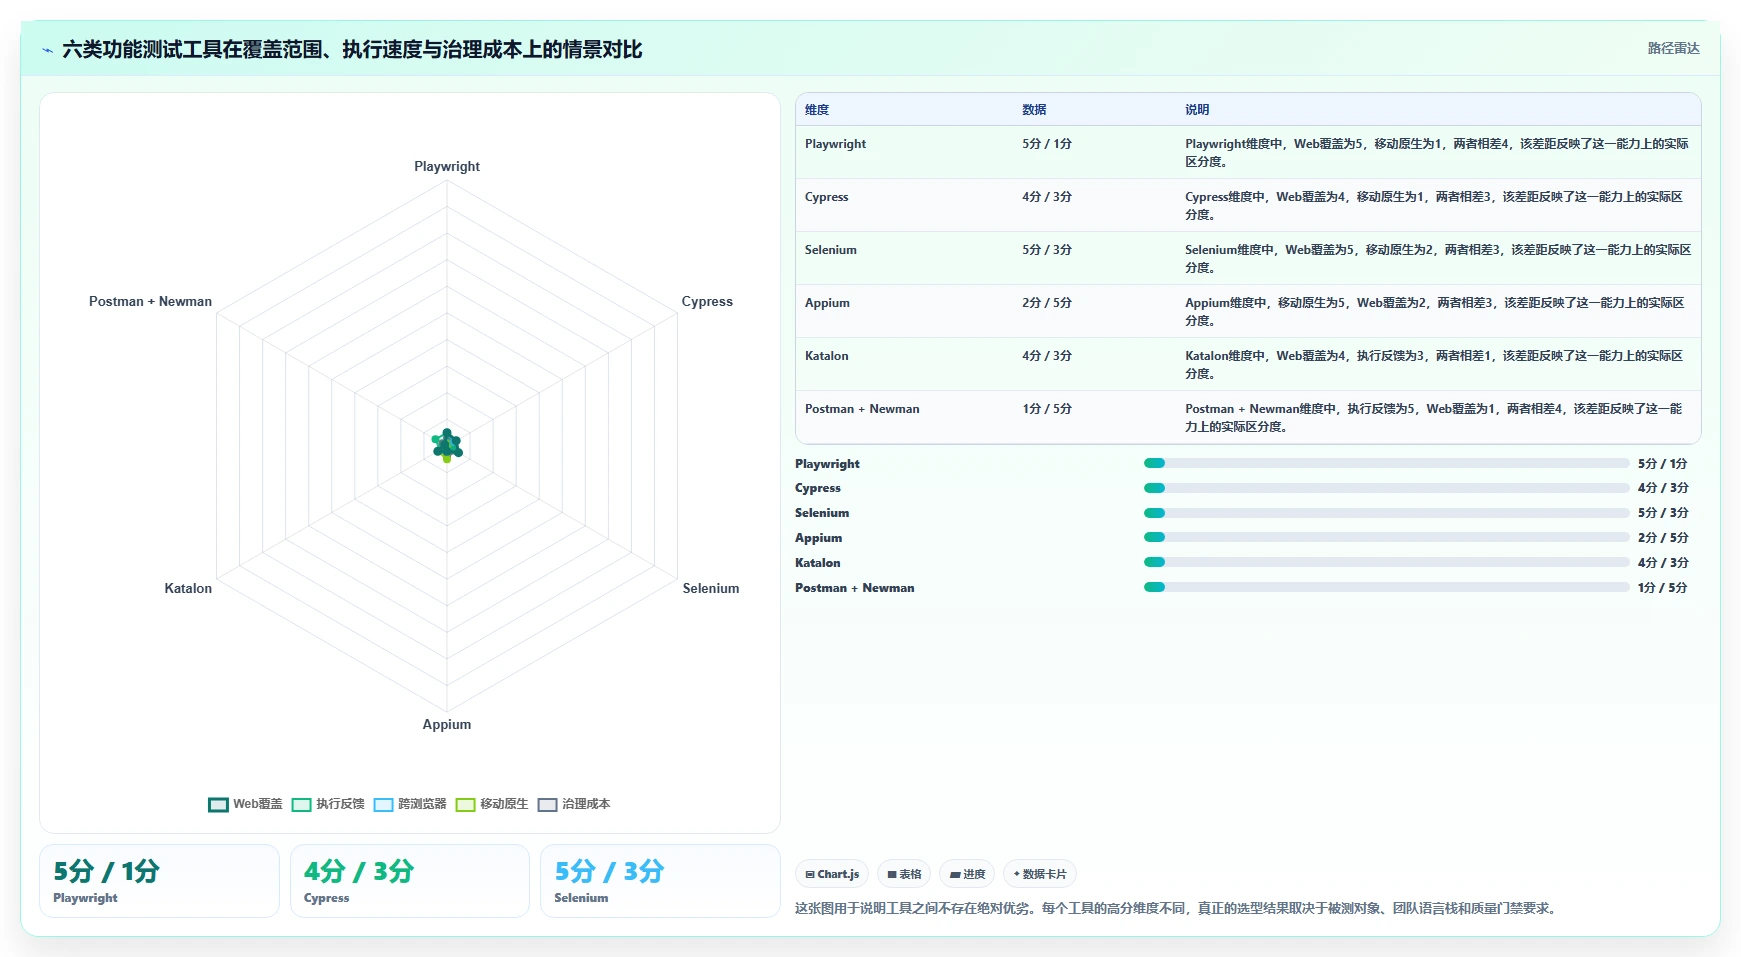The image size is (1741, 957).
Task: Select the 数据 column header
Action: pos(1034,110)
